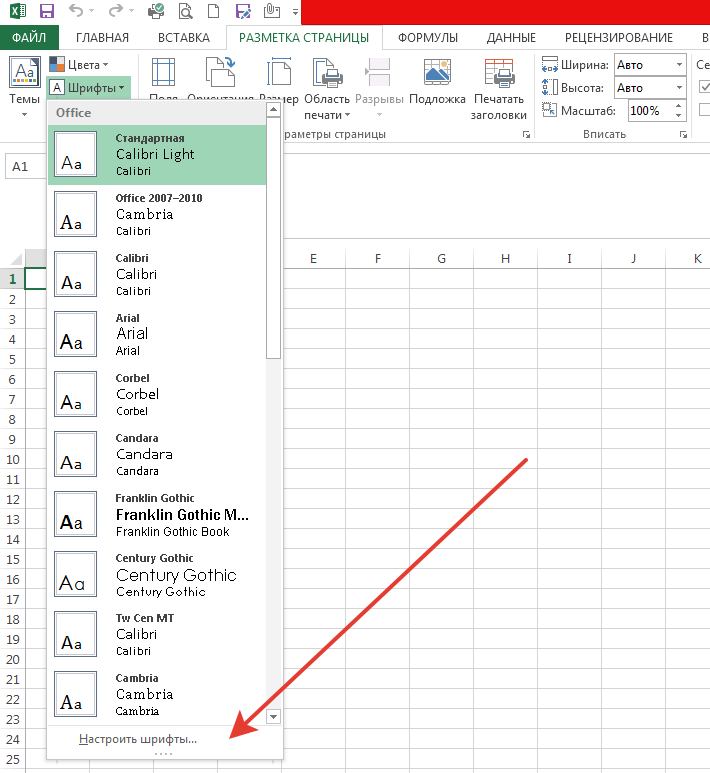
Task: Click the Подложка background button
Action: click(x=437, y=81)
